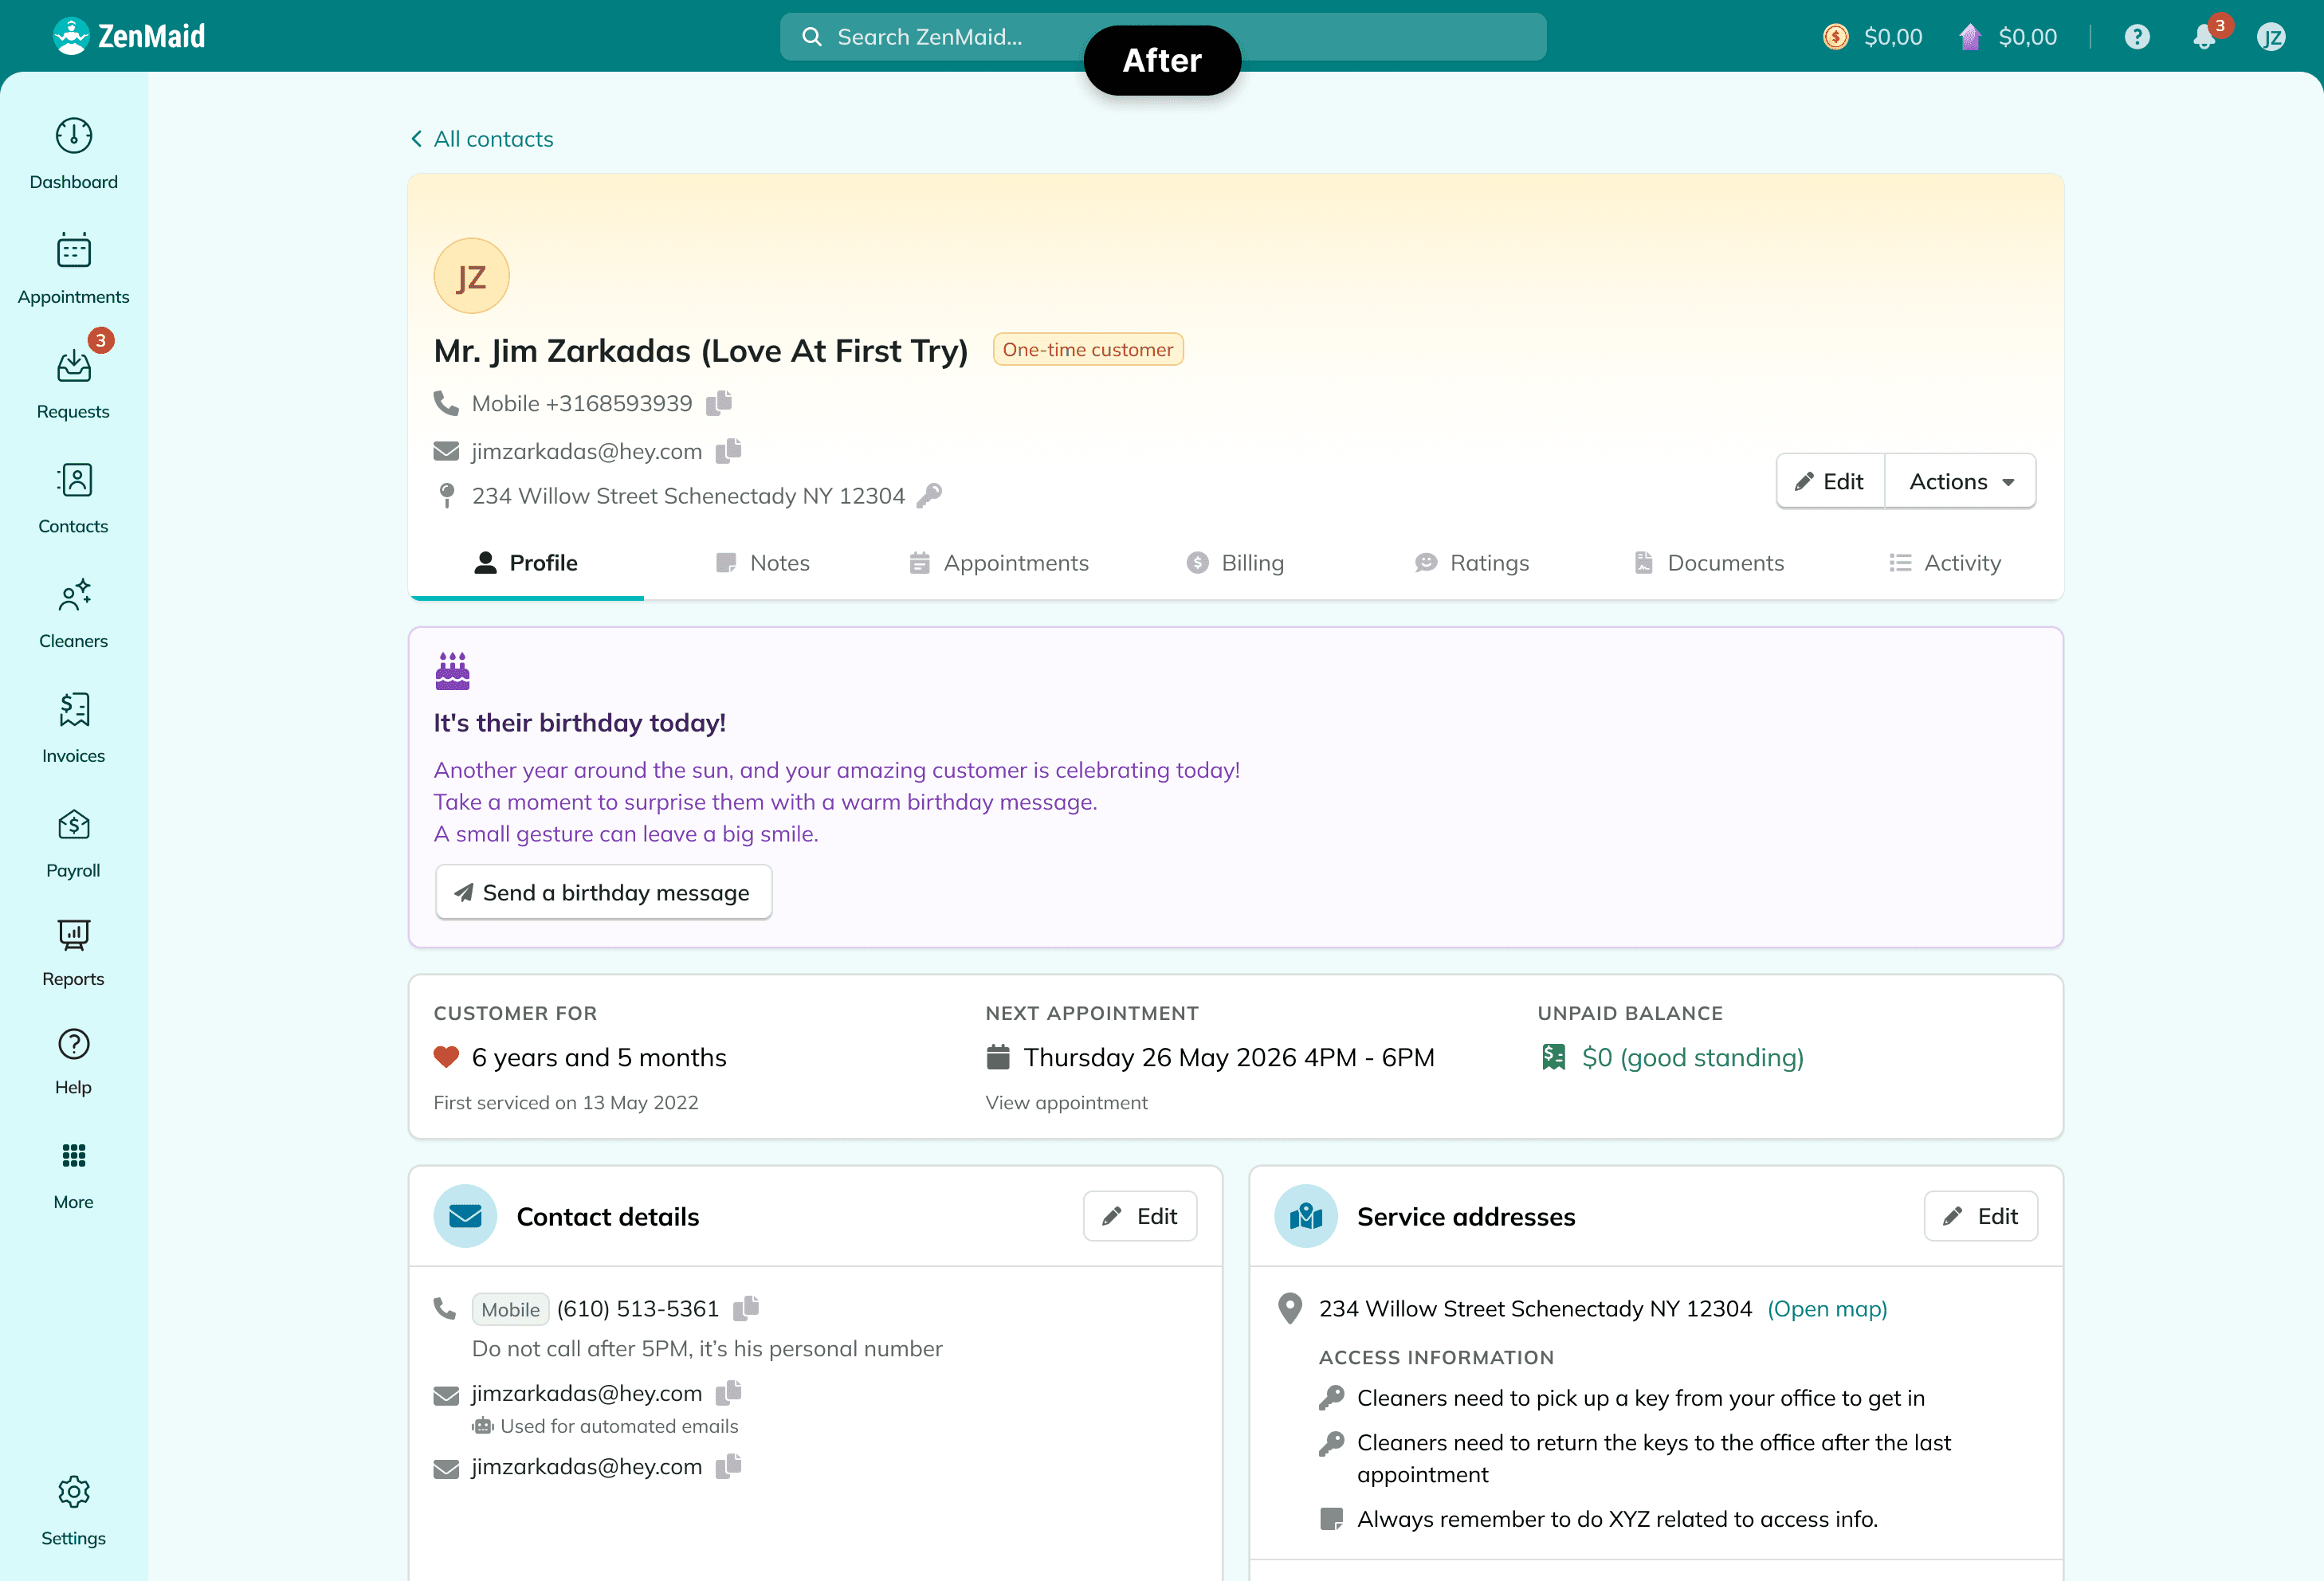Copy the (610) 513-5361 number
This screenshot has width=2324, height=1581.
pyautogui.click(x=746, y=1309)
